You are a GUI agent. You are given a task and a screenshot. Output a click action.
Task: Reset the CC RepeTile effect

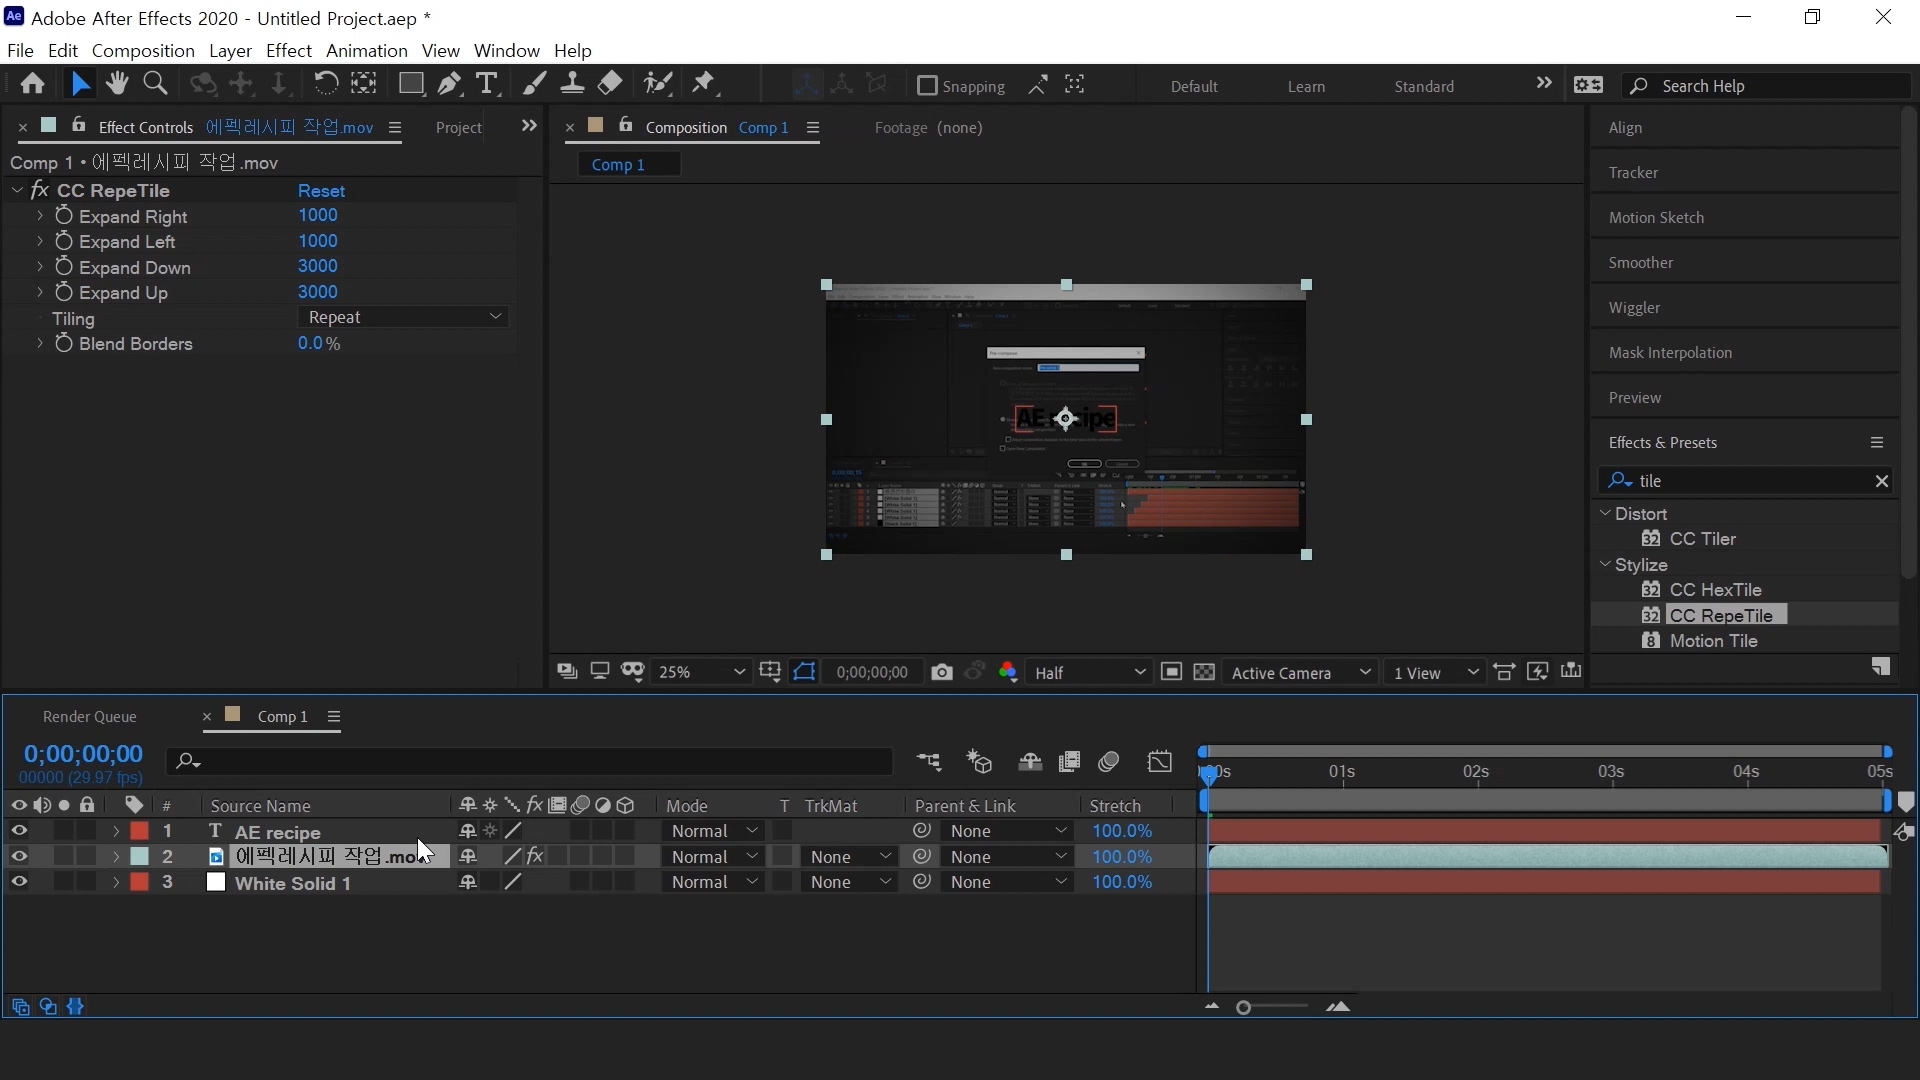point(321,191)
